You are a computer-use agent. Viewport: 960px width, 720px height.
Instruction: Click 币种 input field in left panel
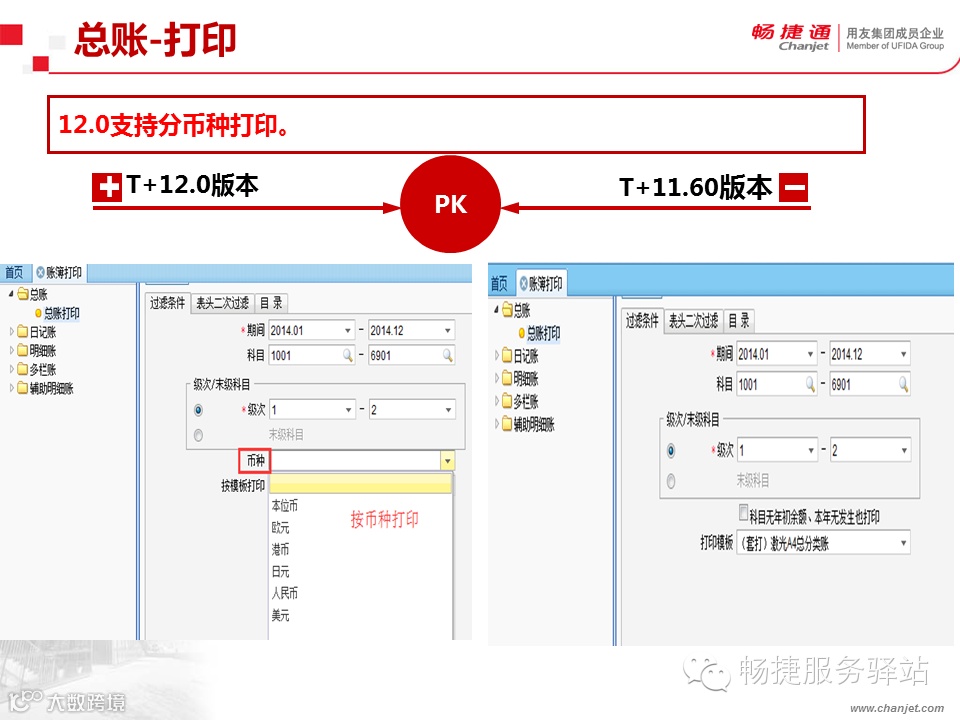click(355, 460)
